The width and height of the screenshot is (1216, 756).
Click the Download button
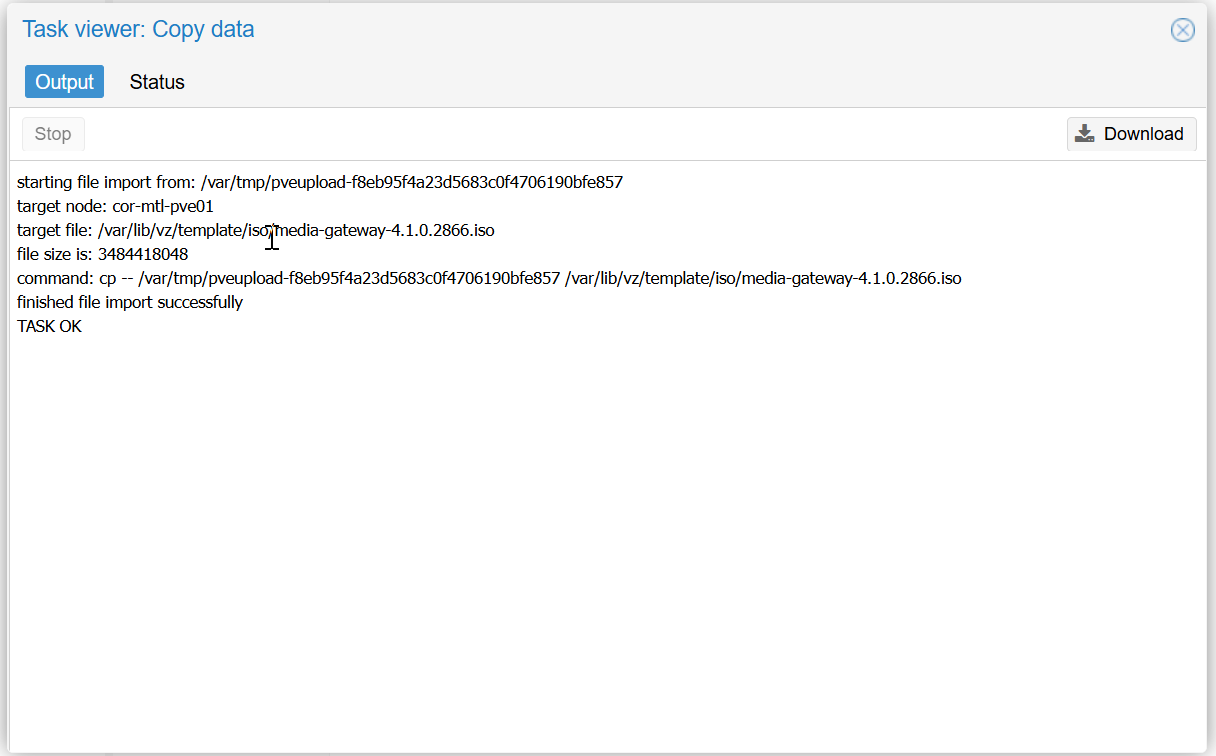(1131, 134)
